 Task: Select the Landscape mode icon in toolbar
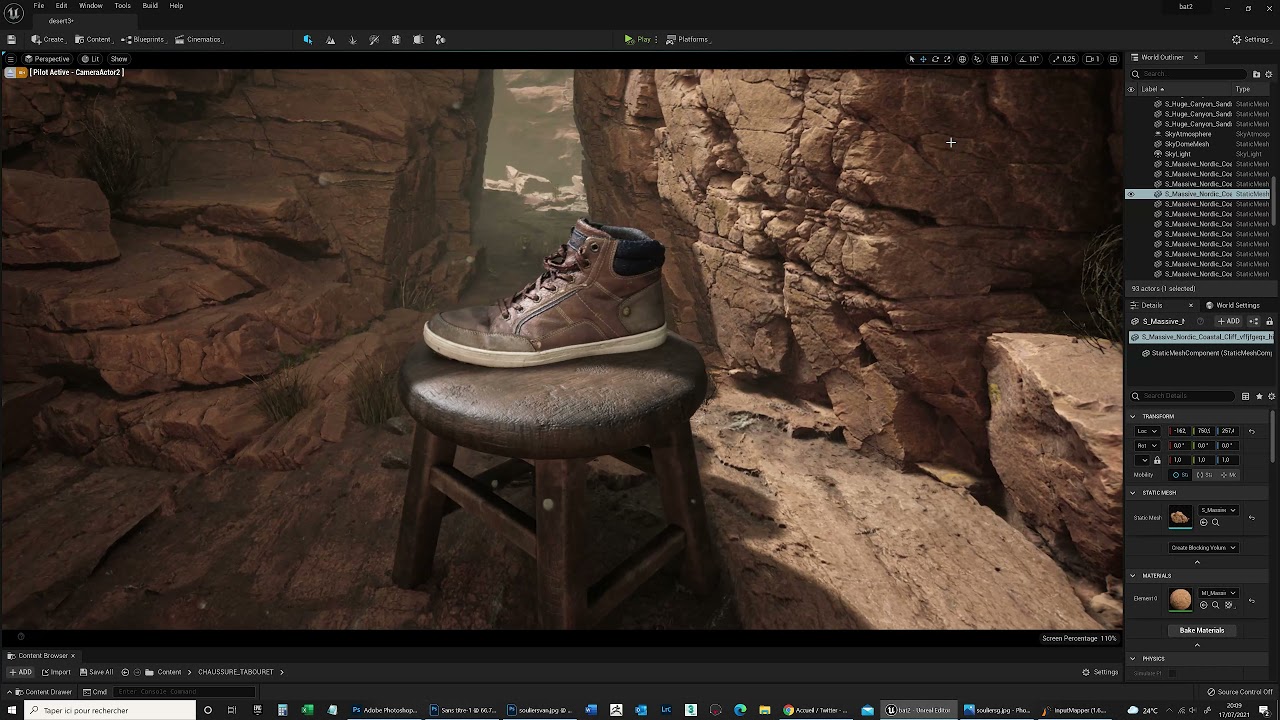coord(330,40)
